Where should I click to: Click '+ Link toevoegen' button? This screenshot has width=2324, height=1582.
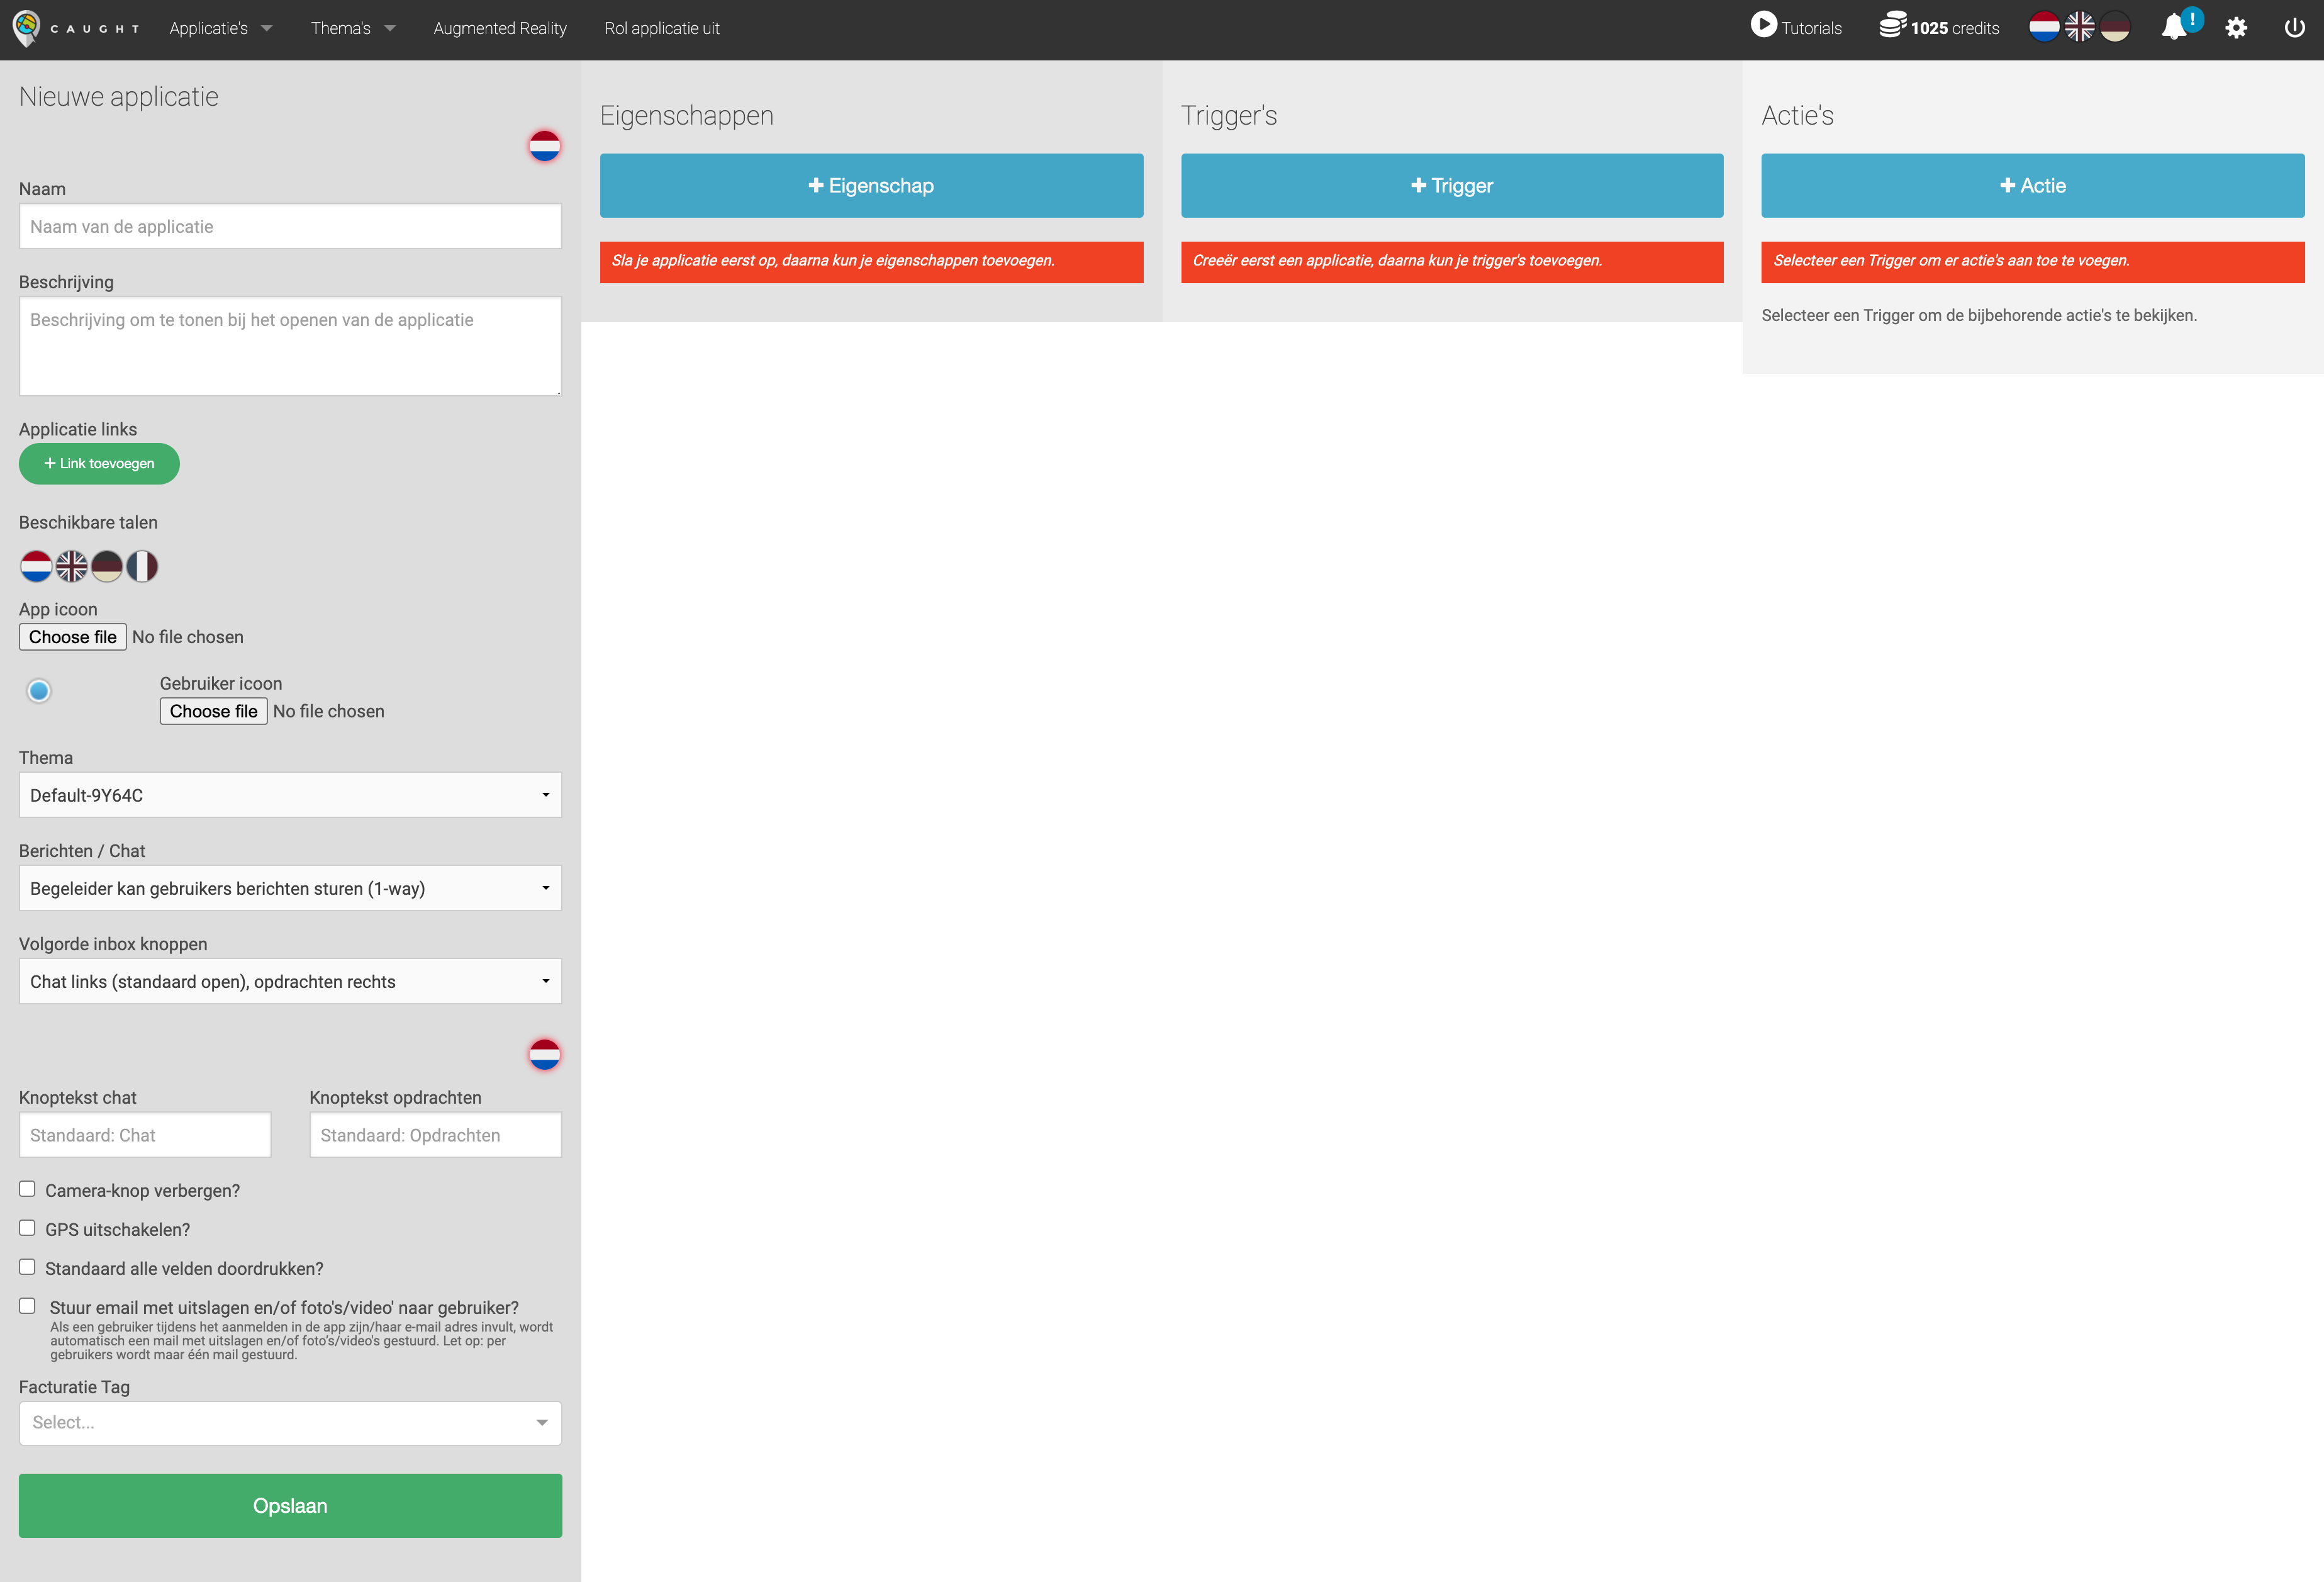coord(99,463)
